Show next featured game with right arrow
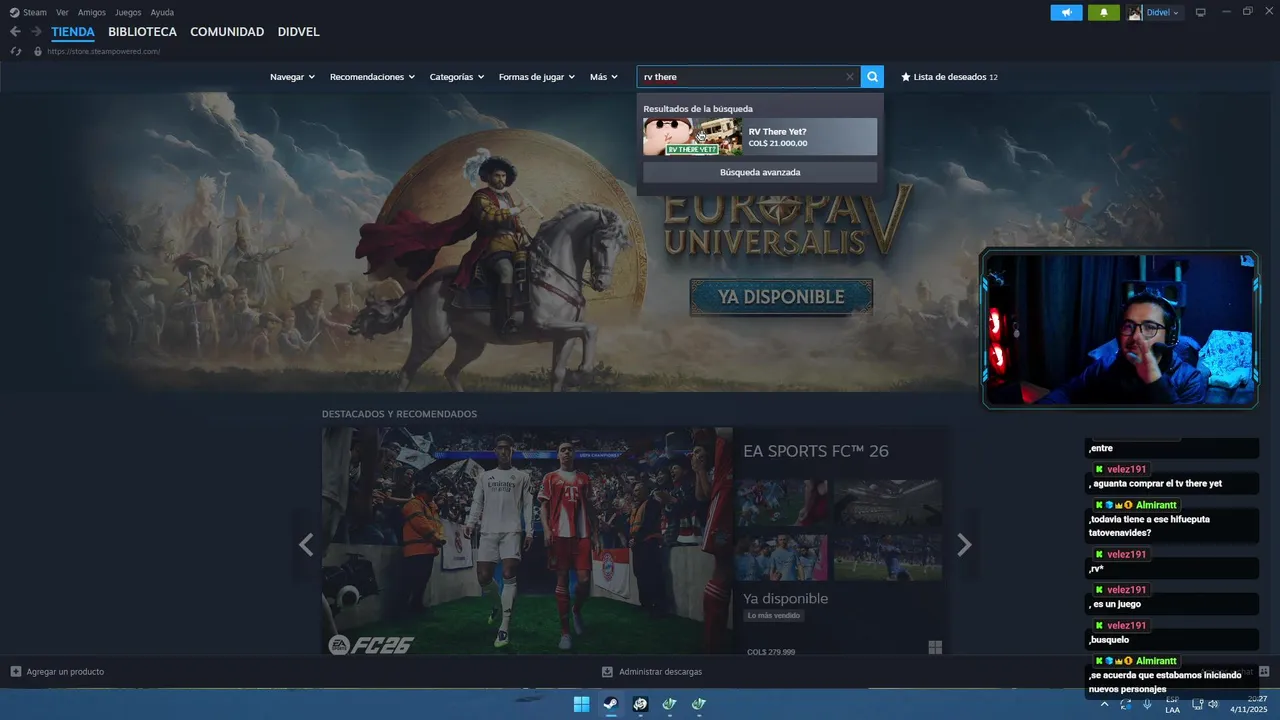 964,545
